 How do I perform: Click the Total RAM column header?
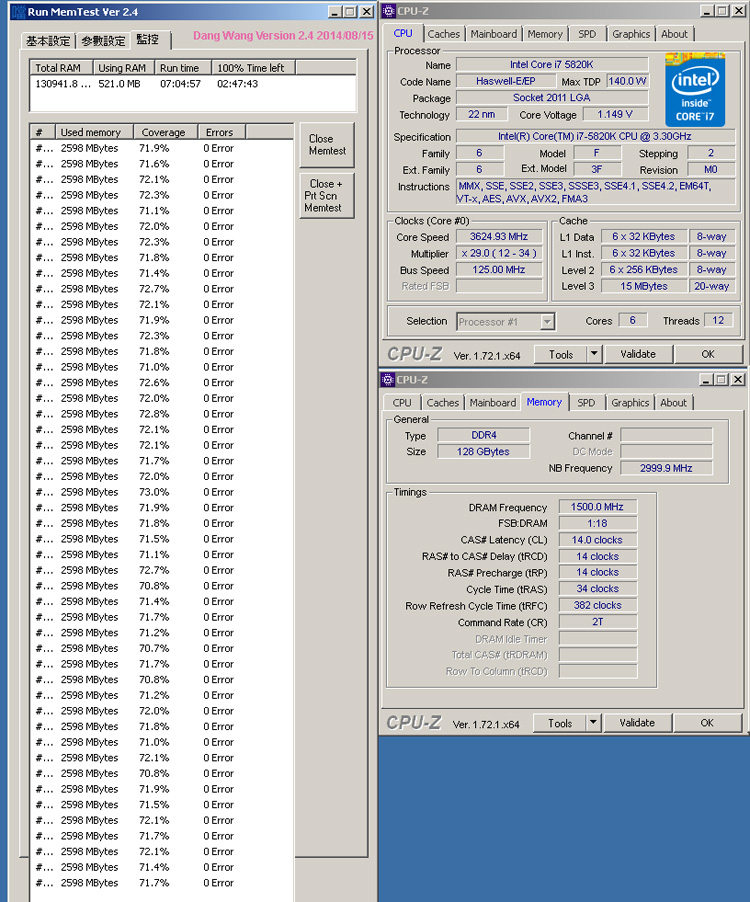tap(61, 68)
